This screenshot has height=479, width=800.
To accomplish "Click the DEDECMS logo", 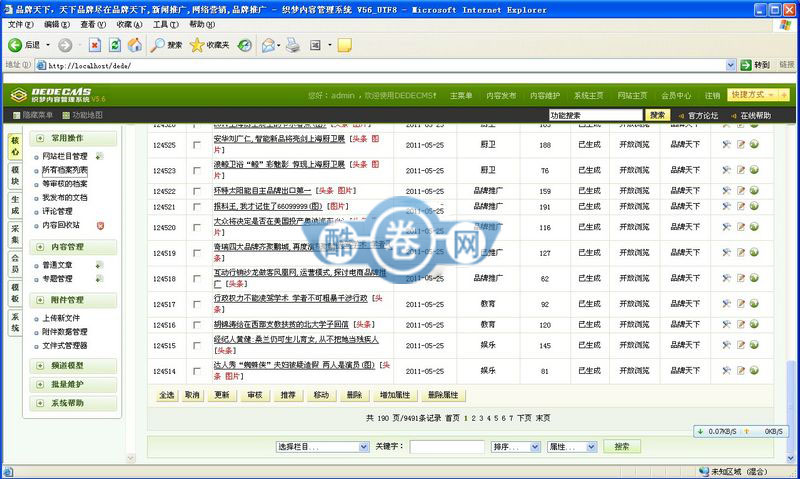I will pyautogui.click(x=57, y=94).
